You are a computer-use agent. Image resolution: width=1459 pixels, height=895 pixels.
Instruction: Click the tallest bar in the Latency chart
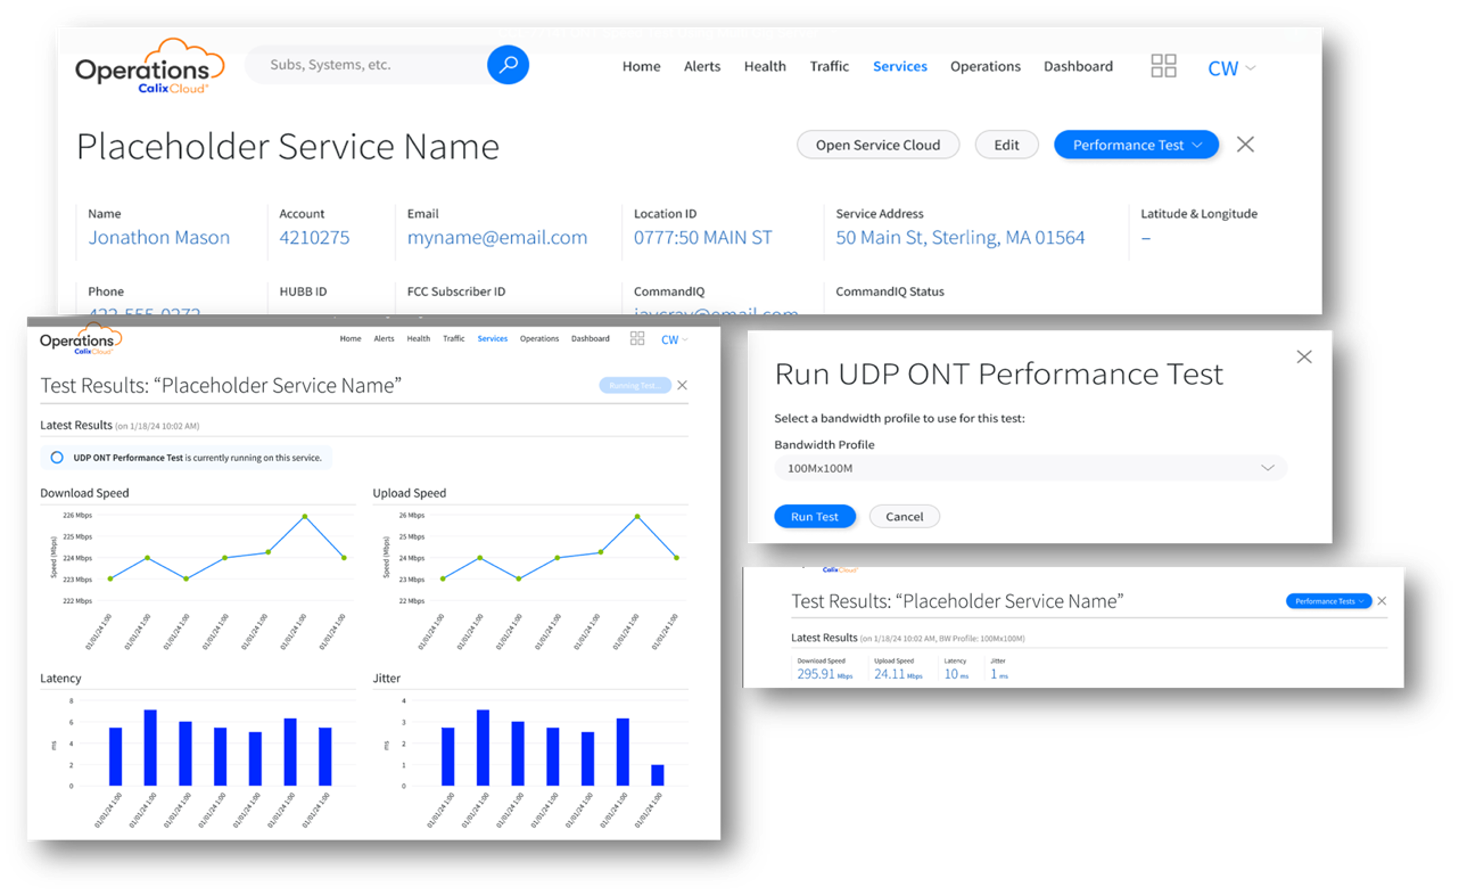click(x=150, y=748)
